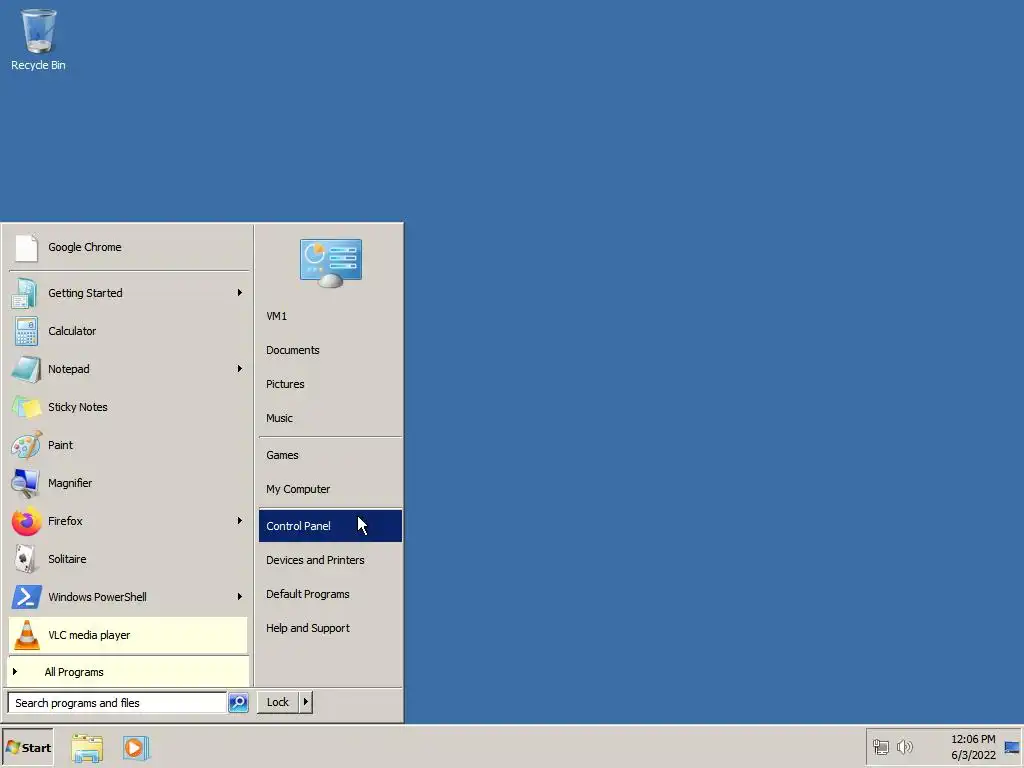Screen dimensions: 1024x768
Task: Click the Windows PowerShell icon
Action: (x=26, y=597)
